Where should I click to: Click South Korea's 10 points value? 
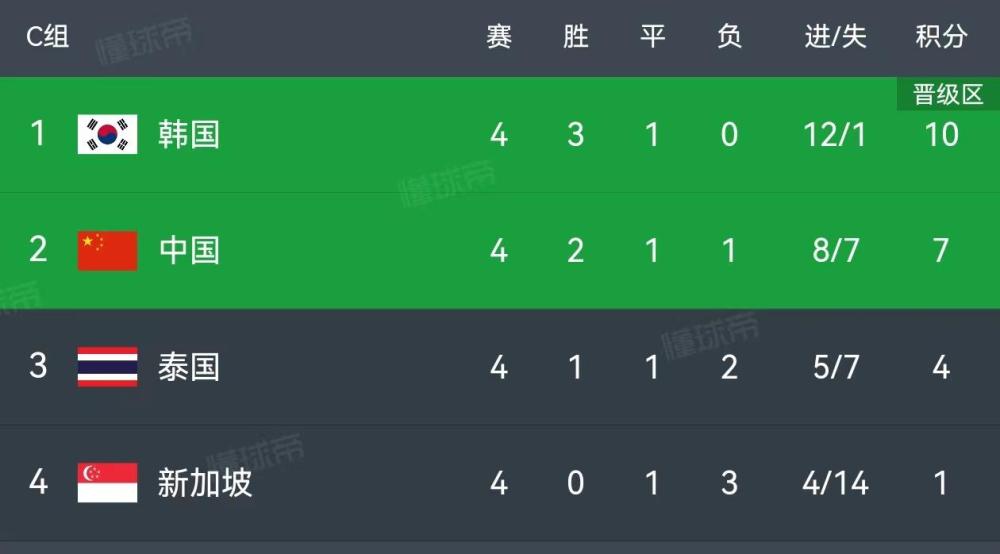tap(941, 135)
